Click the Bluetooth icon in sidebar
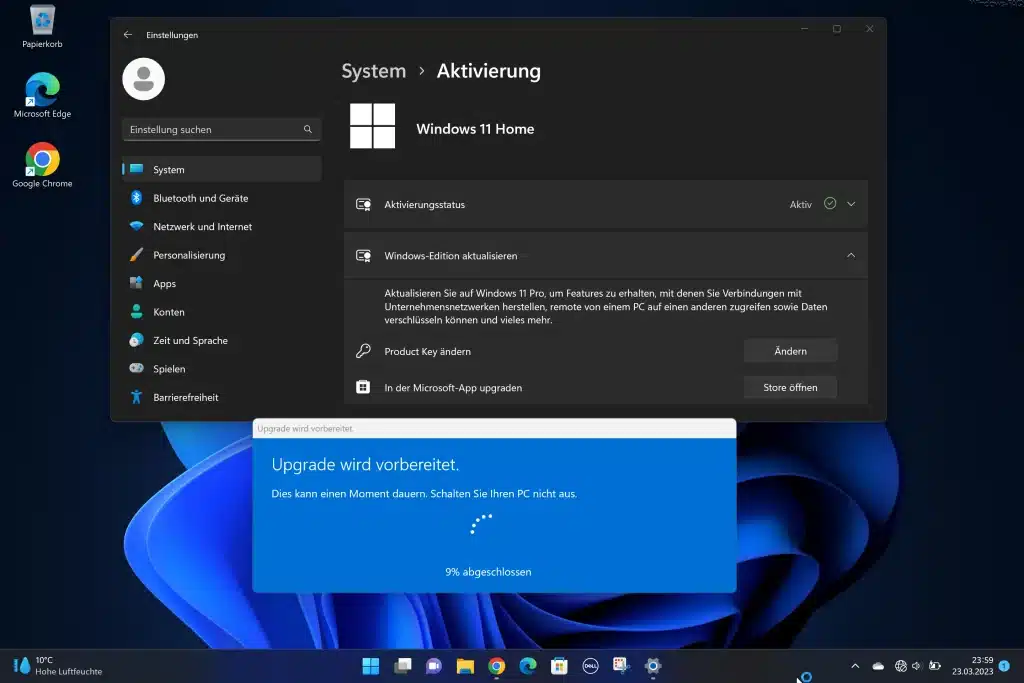Viewport: 1024px width, 683px height. tap(136, 197)
